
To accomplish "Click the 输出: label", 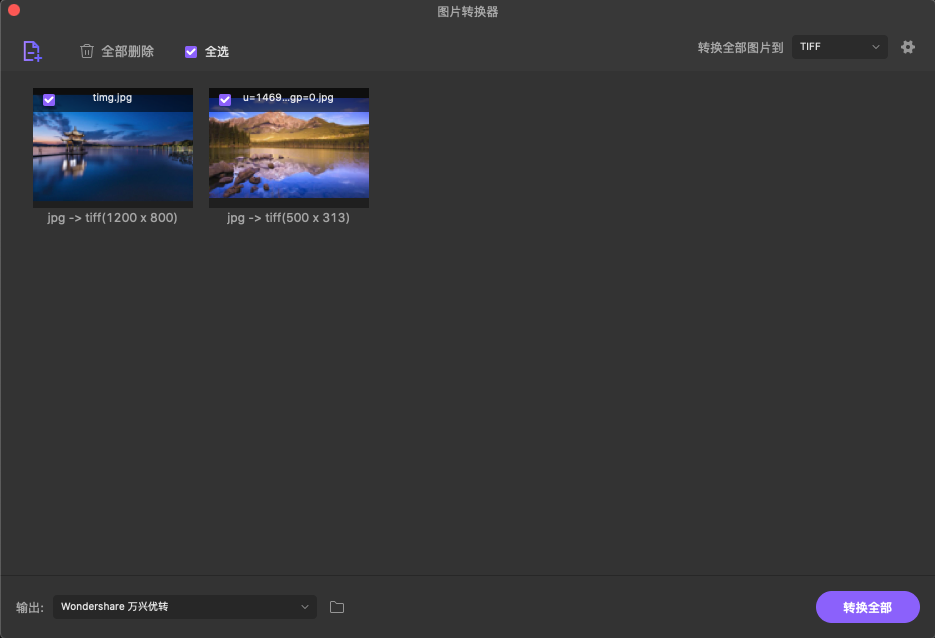I will click(30, 608).
